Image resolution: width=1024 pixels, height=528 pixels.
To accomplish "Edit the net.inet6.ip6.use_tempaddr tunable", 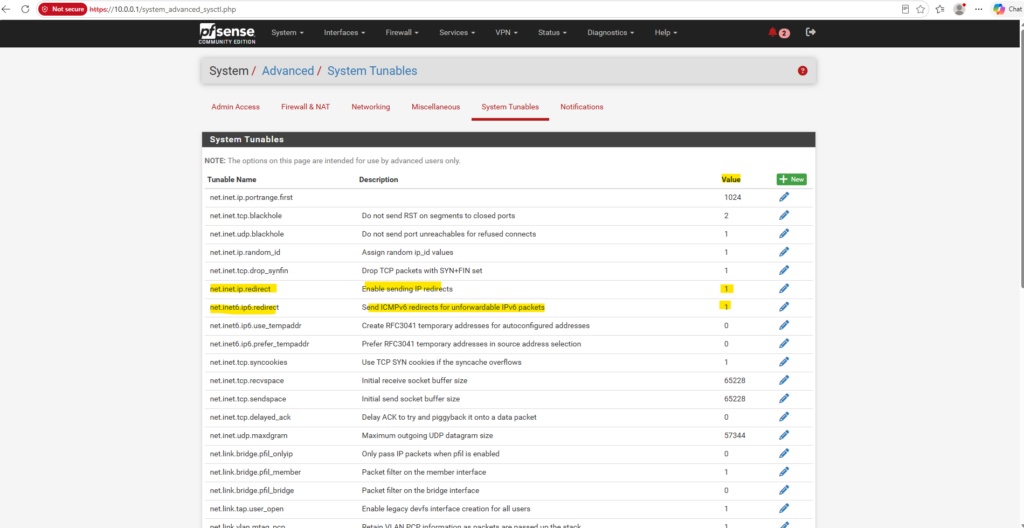I will pyautogui.click(x=784, y=325).
